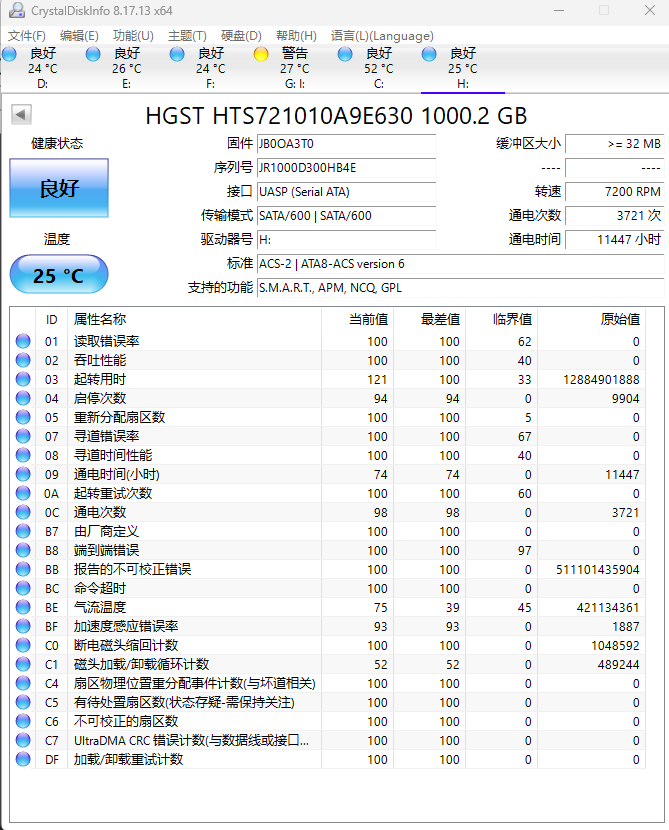669x830 pixels.
Task: Switch to disk tab showing 26 °C E:
Action: click(126, 68)
